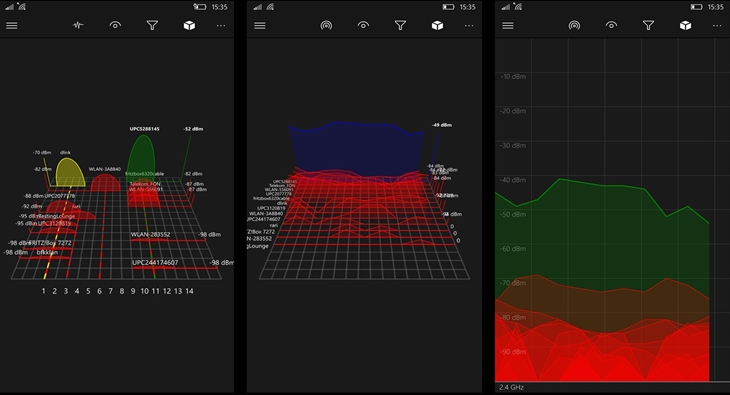Tap the cellular signal bars in channel-view screen
The width and height of the screenshot is (730, 395).
[x=10, y=7]
